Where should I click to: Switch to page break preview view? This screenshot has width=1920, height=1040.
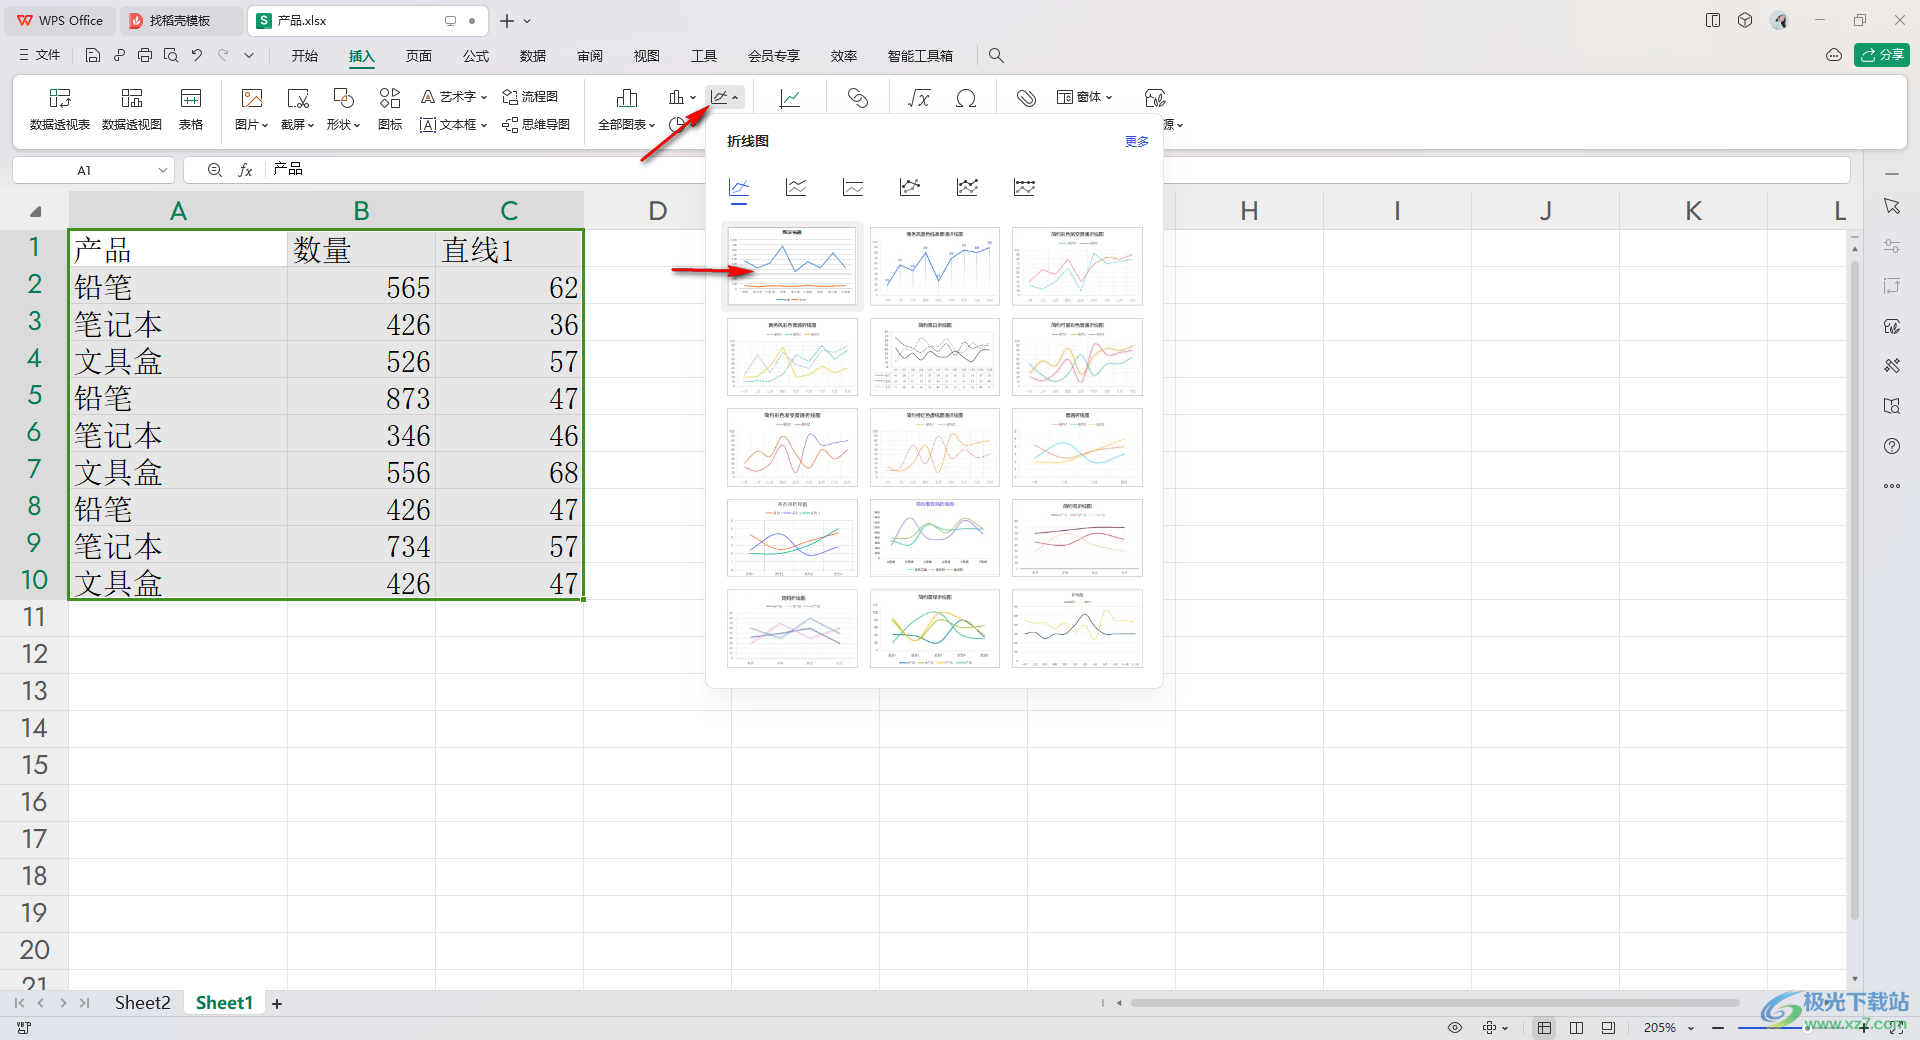pyautogui.click(x=1608, y=1028)
